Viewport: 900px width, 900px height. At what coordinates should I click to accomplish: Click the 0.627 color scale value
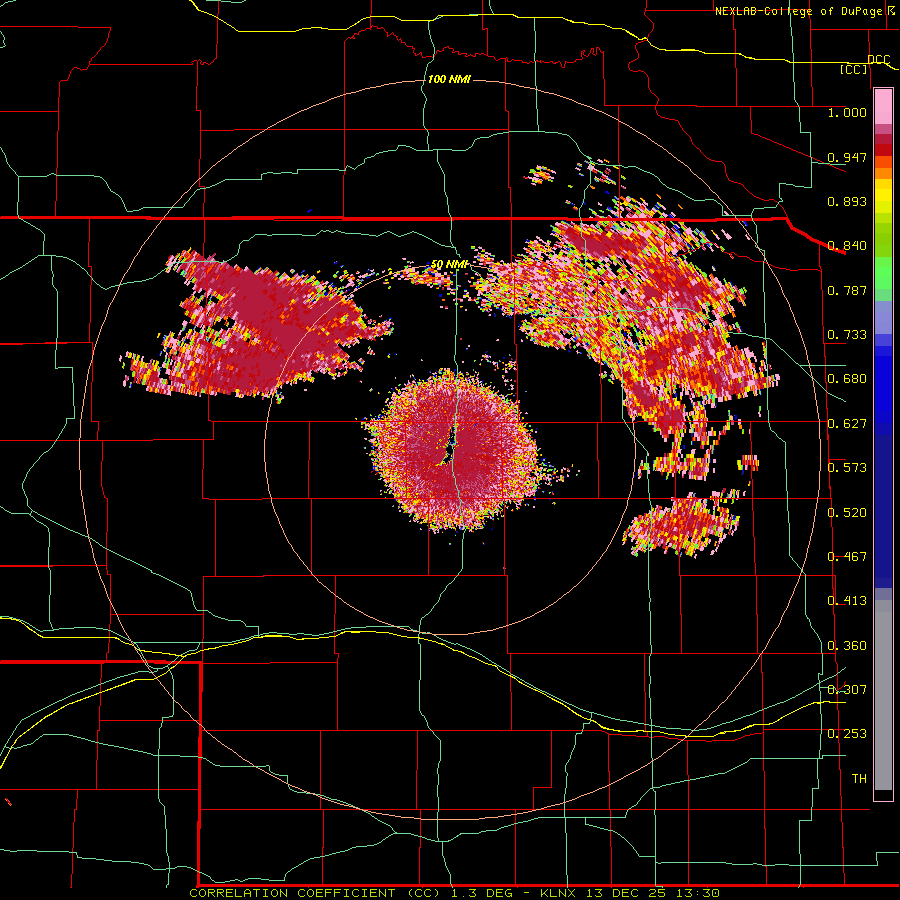[x=847, y=424]
